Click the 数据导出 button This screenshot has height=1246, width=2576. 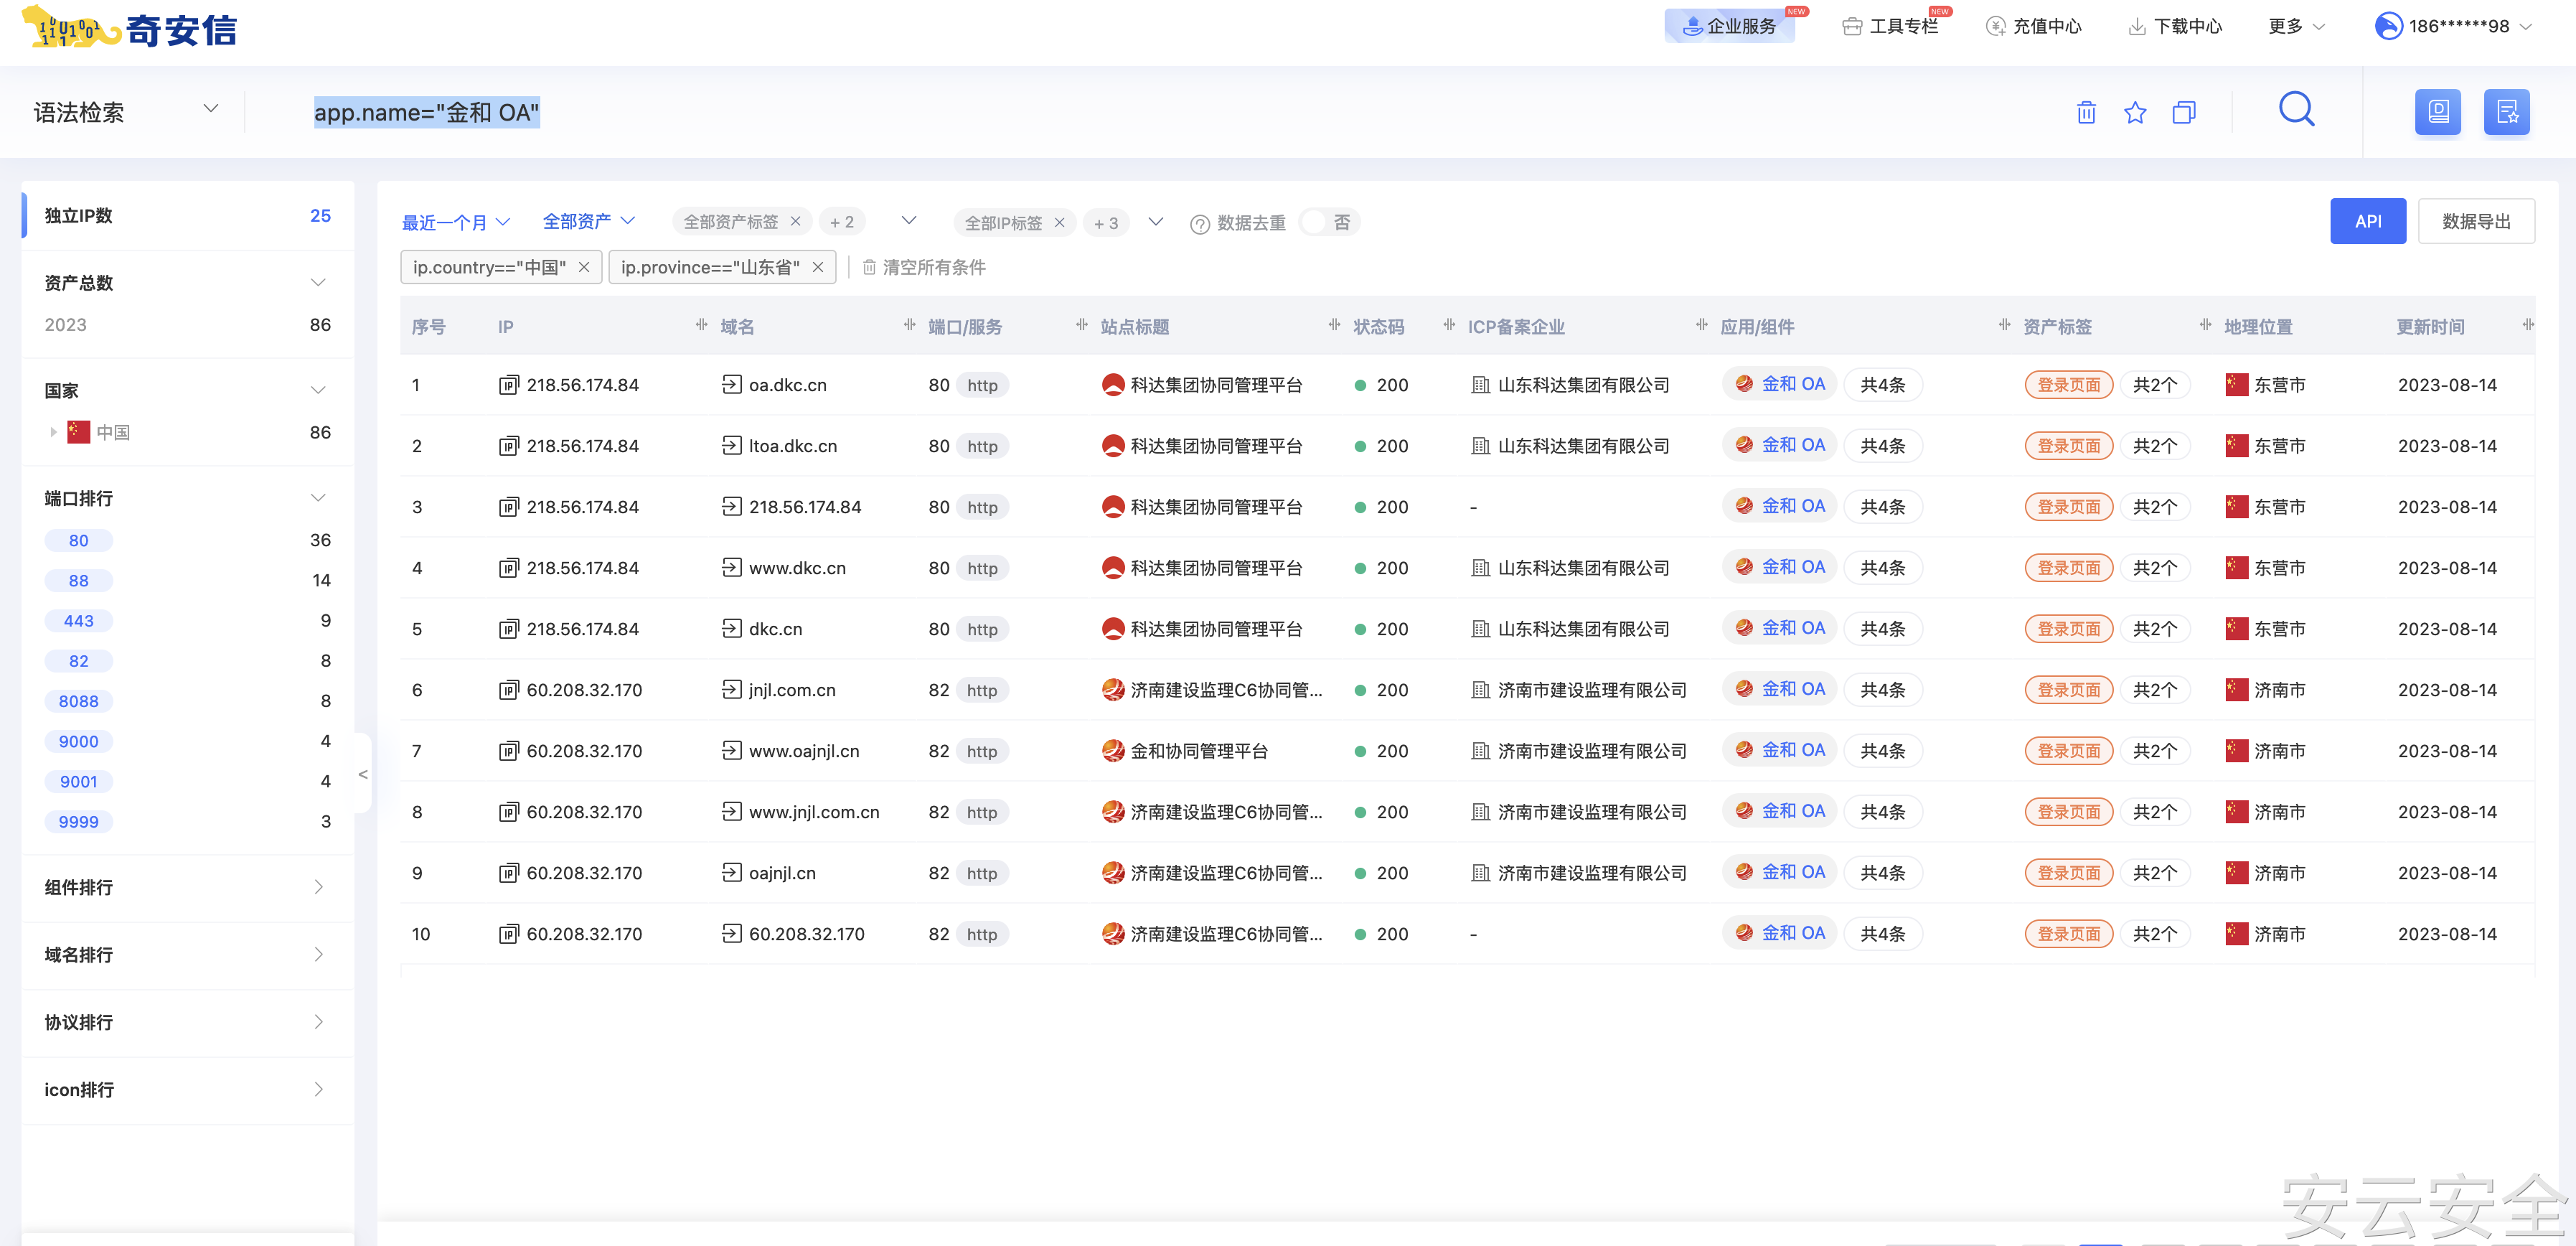coord(2476,221)
